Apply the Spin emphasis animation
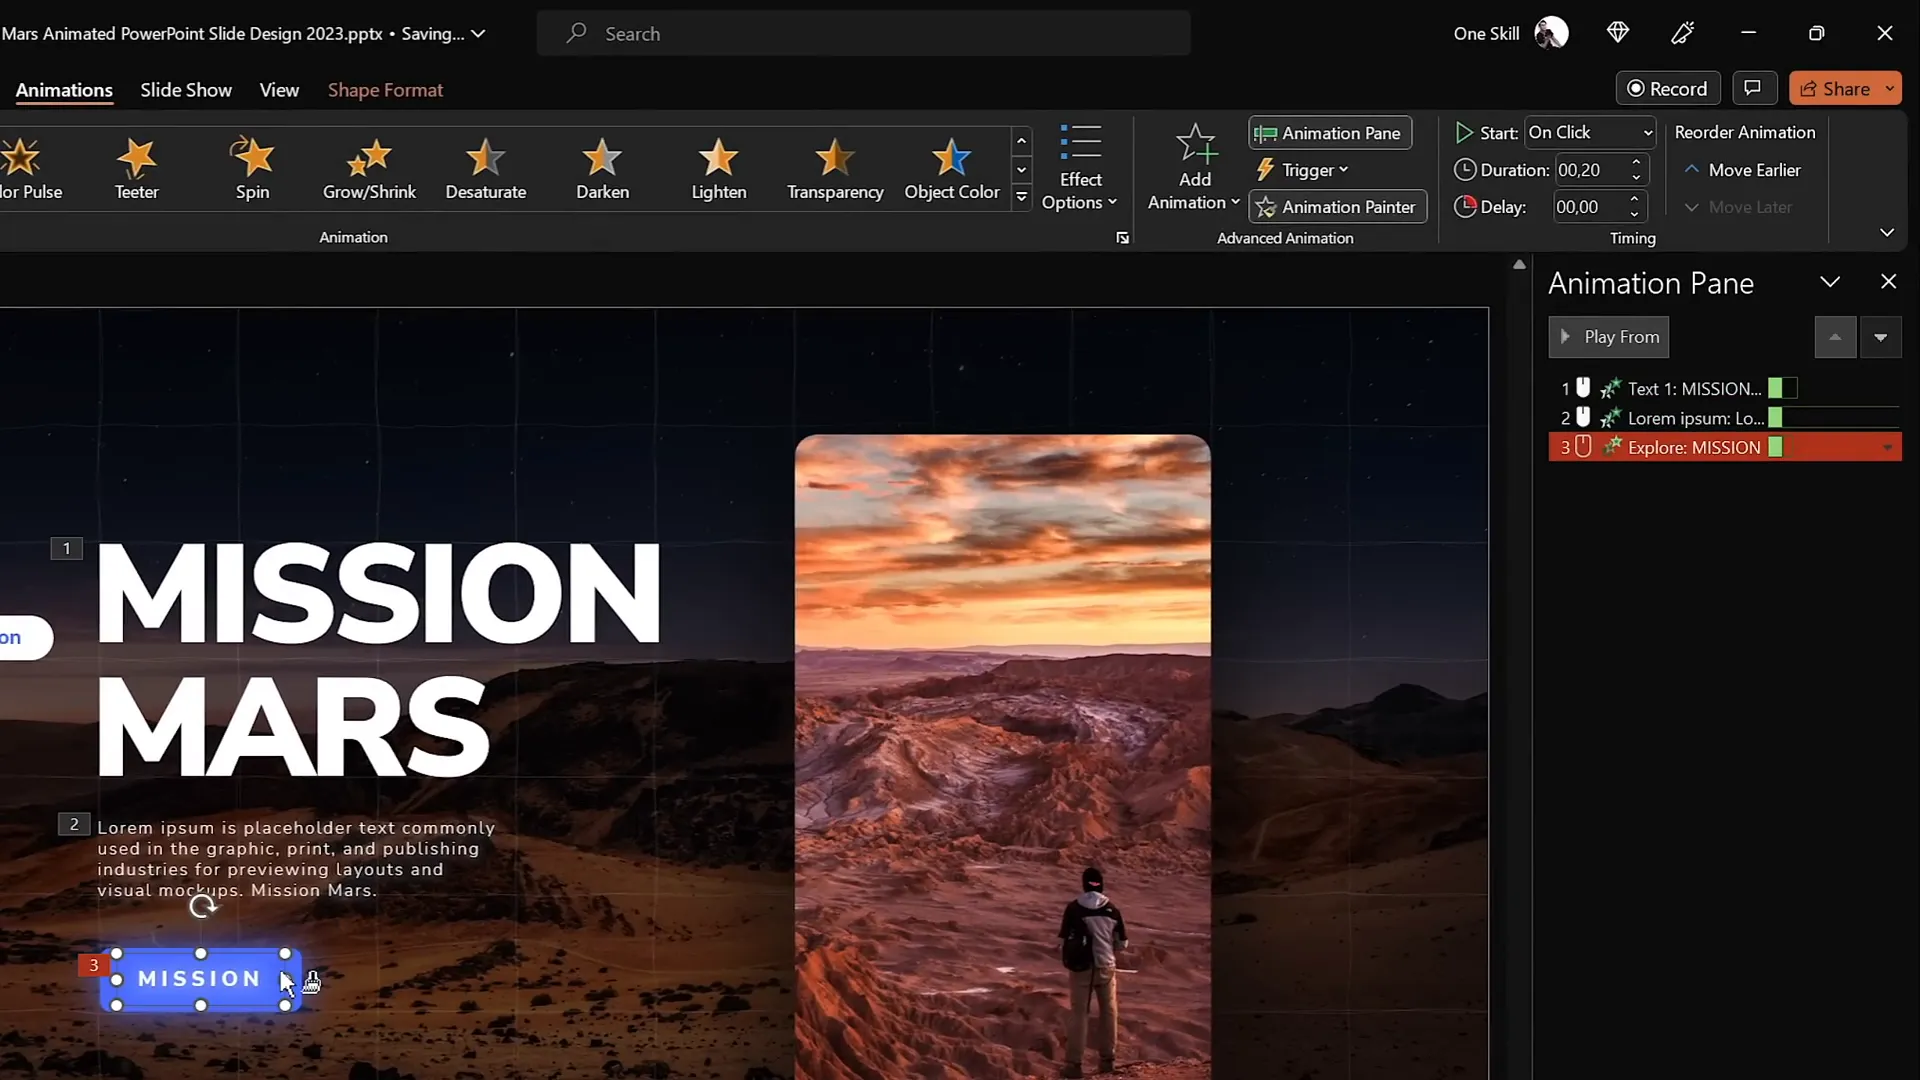The height and width of the screenshot is (1080, 1920). pyautogui.click(x=252, y=169)
